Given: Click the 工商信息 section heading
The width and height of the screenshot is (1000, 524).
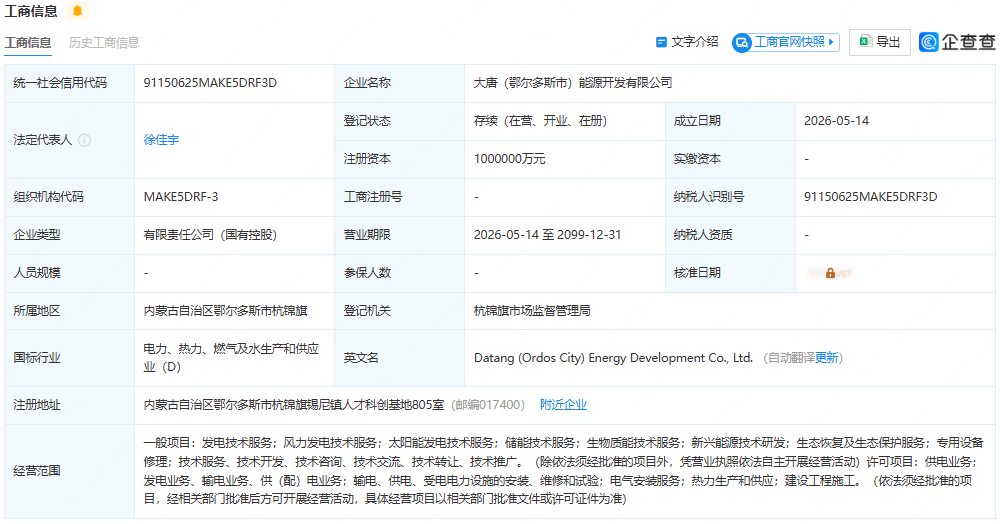Looking at the screenshot, I should pos(31,11).
